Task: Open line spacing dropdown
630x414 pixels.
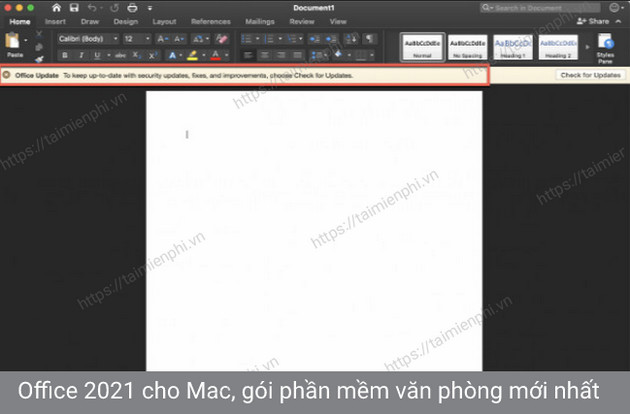Action: point(319,55)
